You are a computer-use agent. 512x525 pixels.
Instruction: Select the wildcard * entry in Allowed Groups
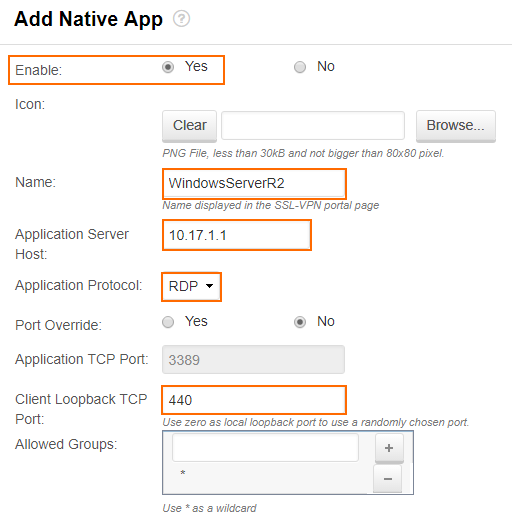click(183, 473)
